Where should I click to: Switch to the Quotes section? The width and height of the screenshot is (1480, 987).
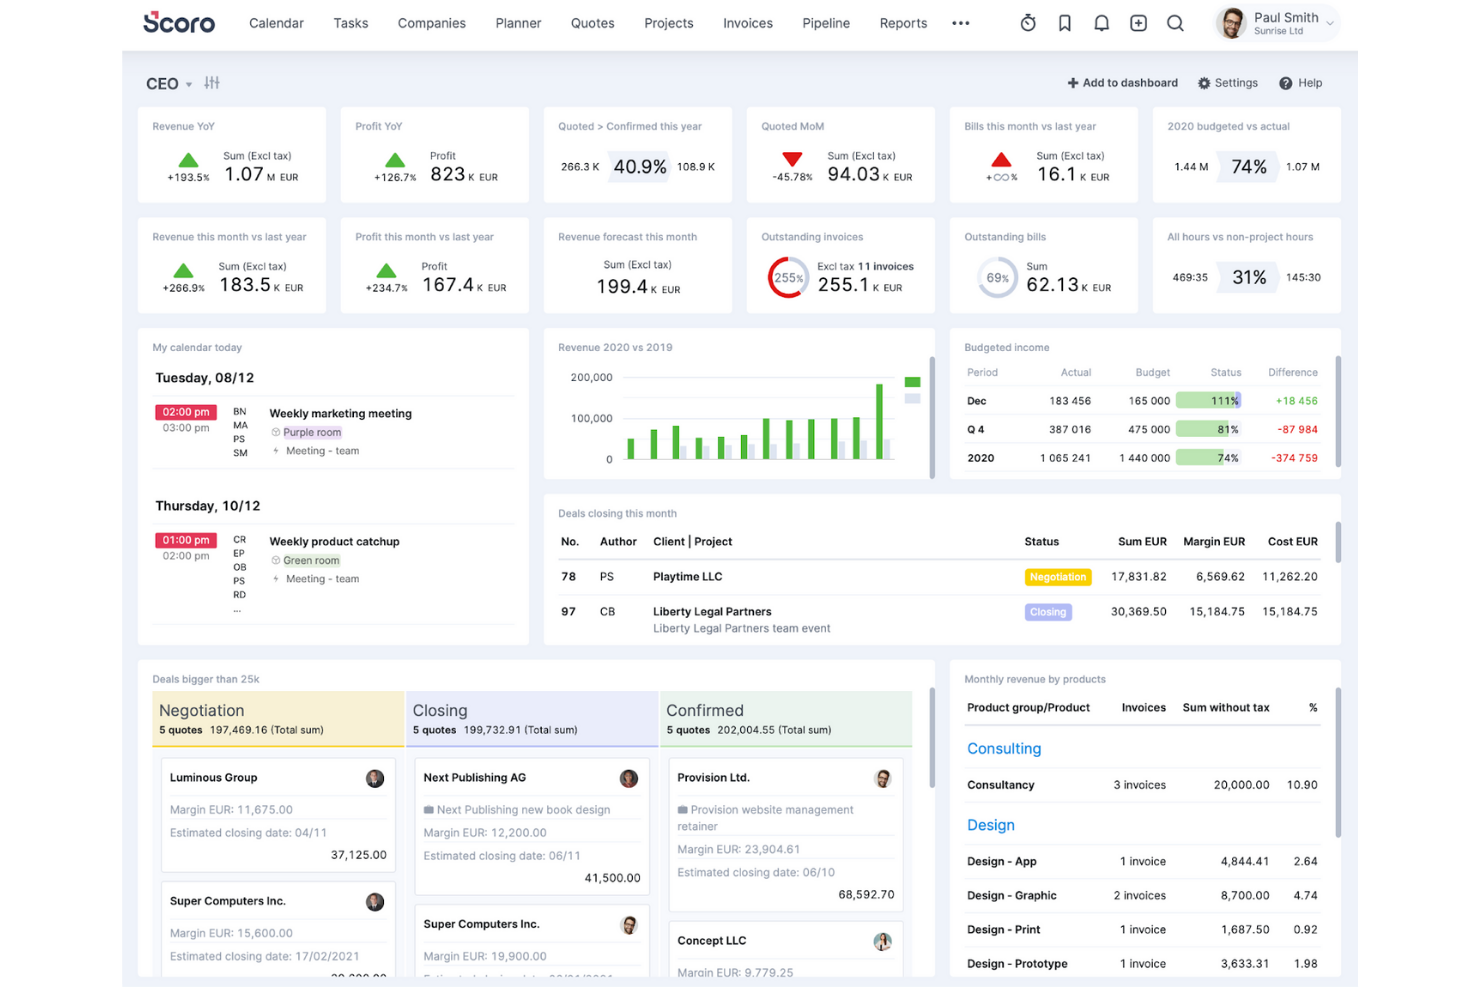click(592, 23)
